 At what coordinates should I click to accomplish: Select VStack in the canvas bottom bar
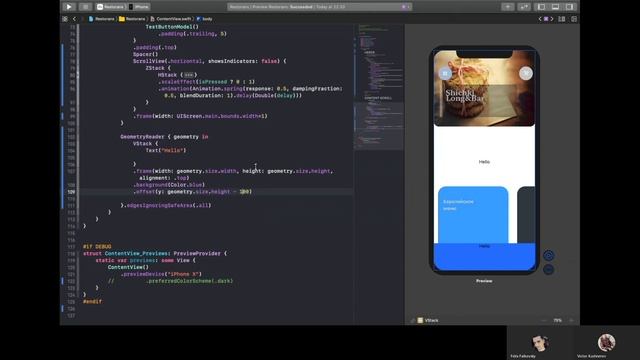[428, 320]
